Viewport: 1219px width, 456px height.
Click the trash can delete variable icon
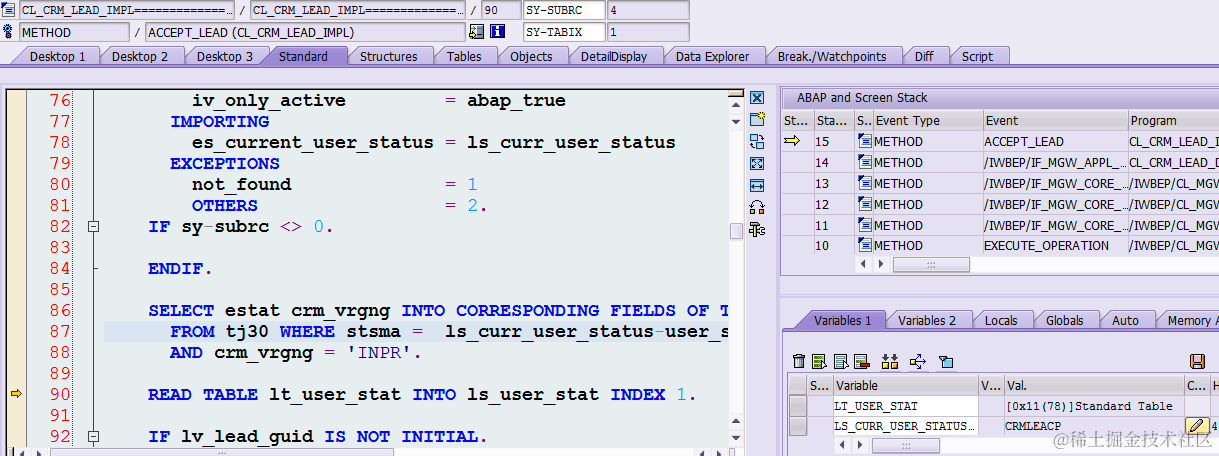click(x=798, y=361)
